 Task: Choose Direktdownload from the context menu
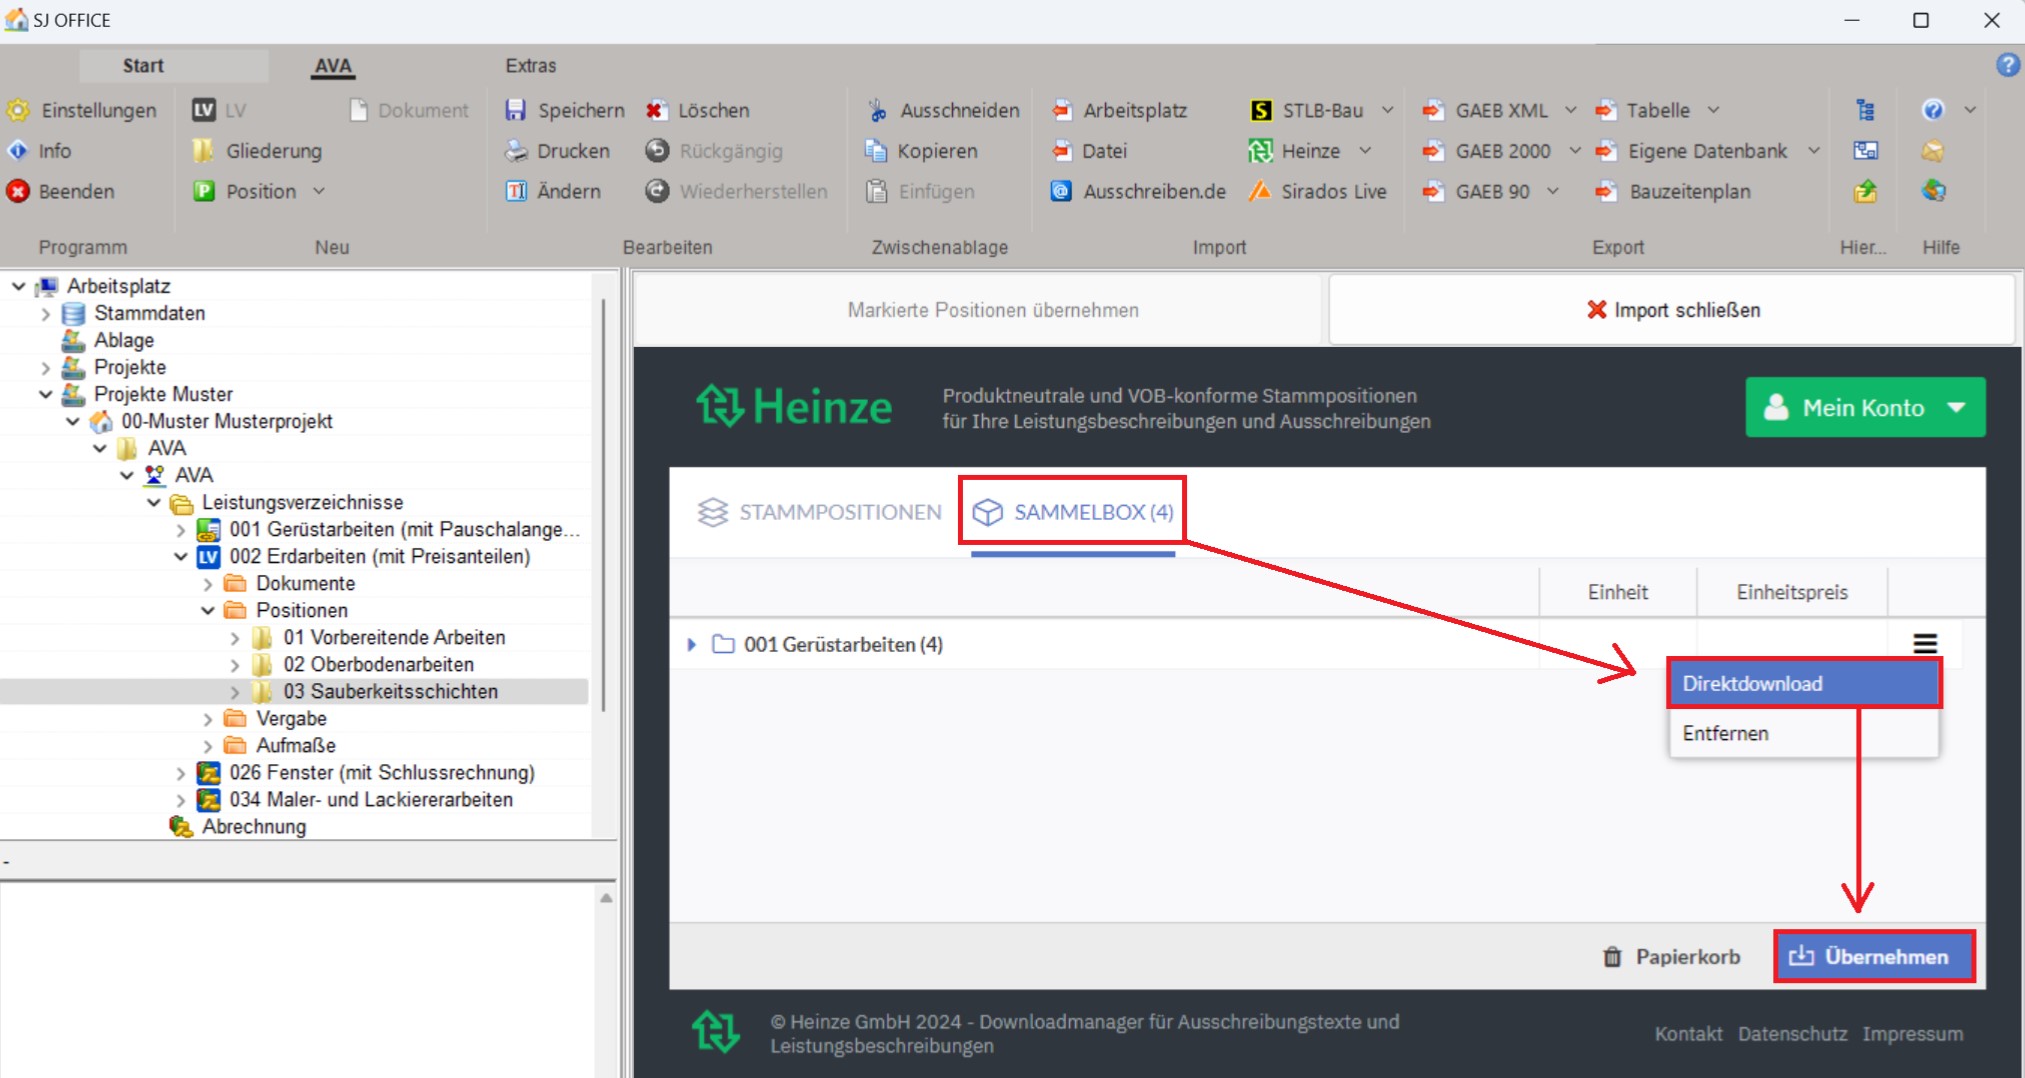pyautogui.click(x=1804, y=683)
